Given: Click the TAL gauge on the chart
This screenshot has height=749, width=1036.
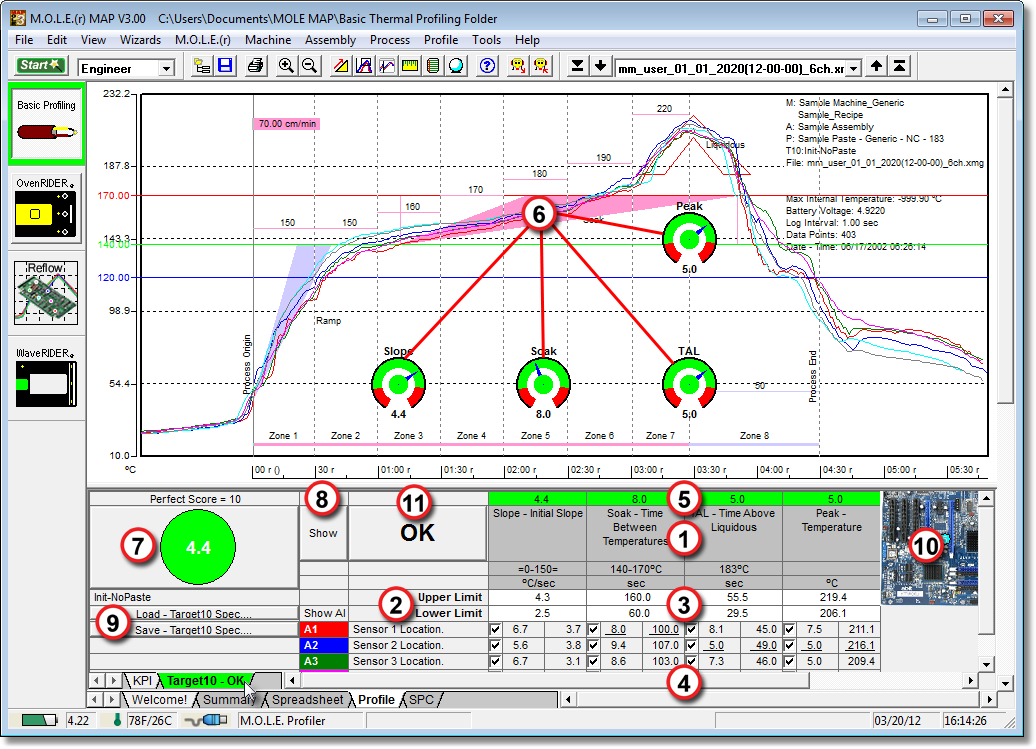Looking at the screenshot, I should [689, 384].
